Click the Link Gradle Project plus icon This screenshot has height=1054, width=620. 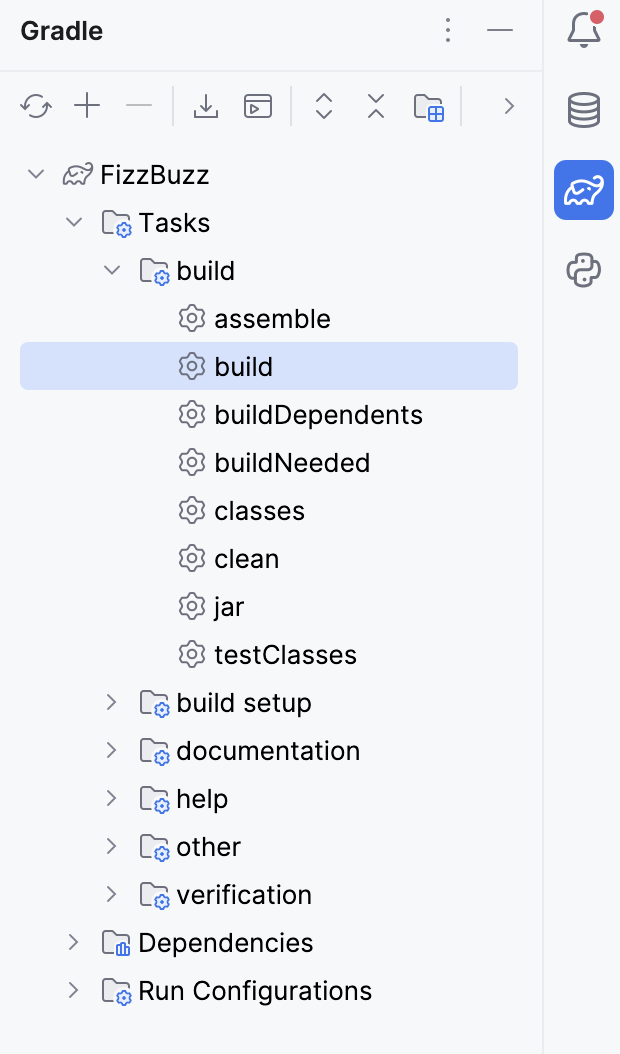click(x=87, y=105)
